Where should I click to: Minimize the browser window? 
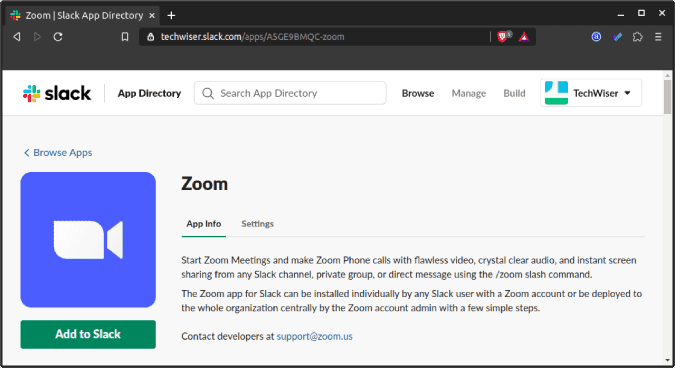point(621,14)
